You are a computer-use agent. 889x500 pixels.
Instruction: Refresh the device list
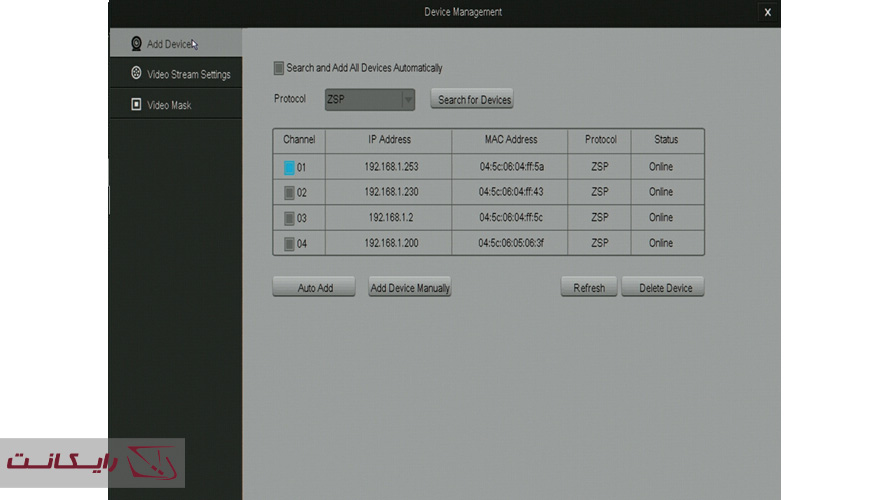click(x=588, y=288)
